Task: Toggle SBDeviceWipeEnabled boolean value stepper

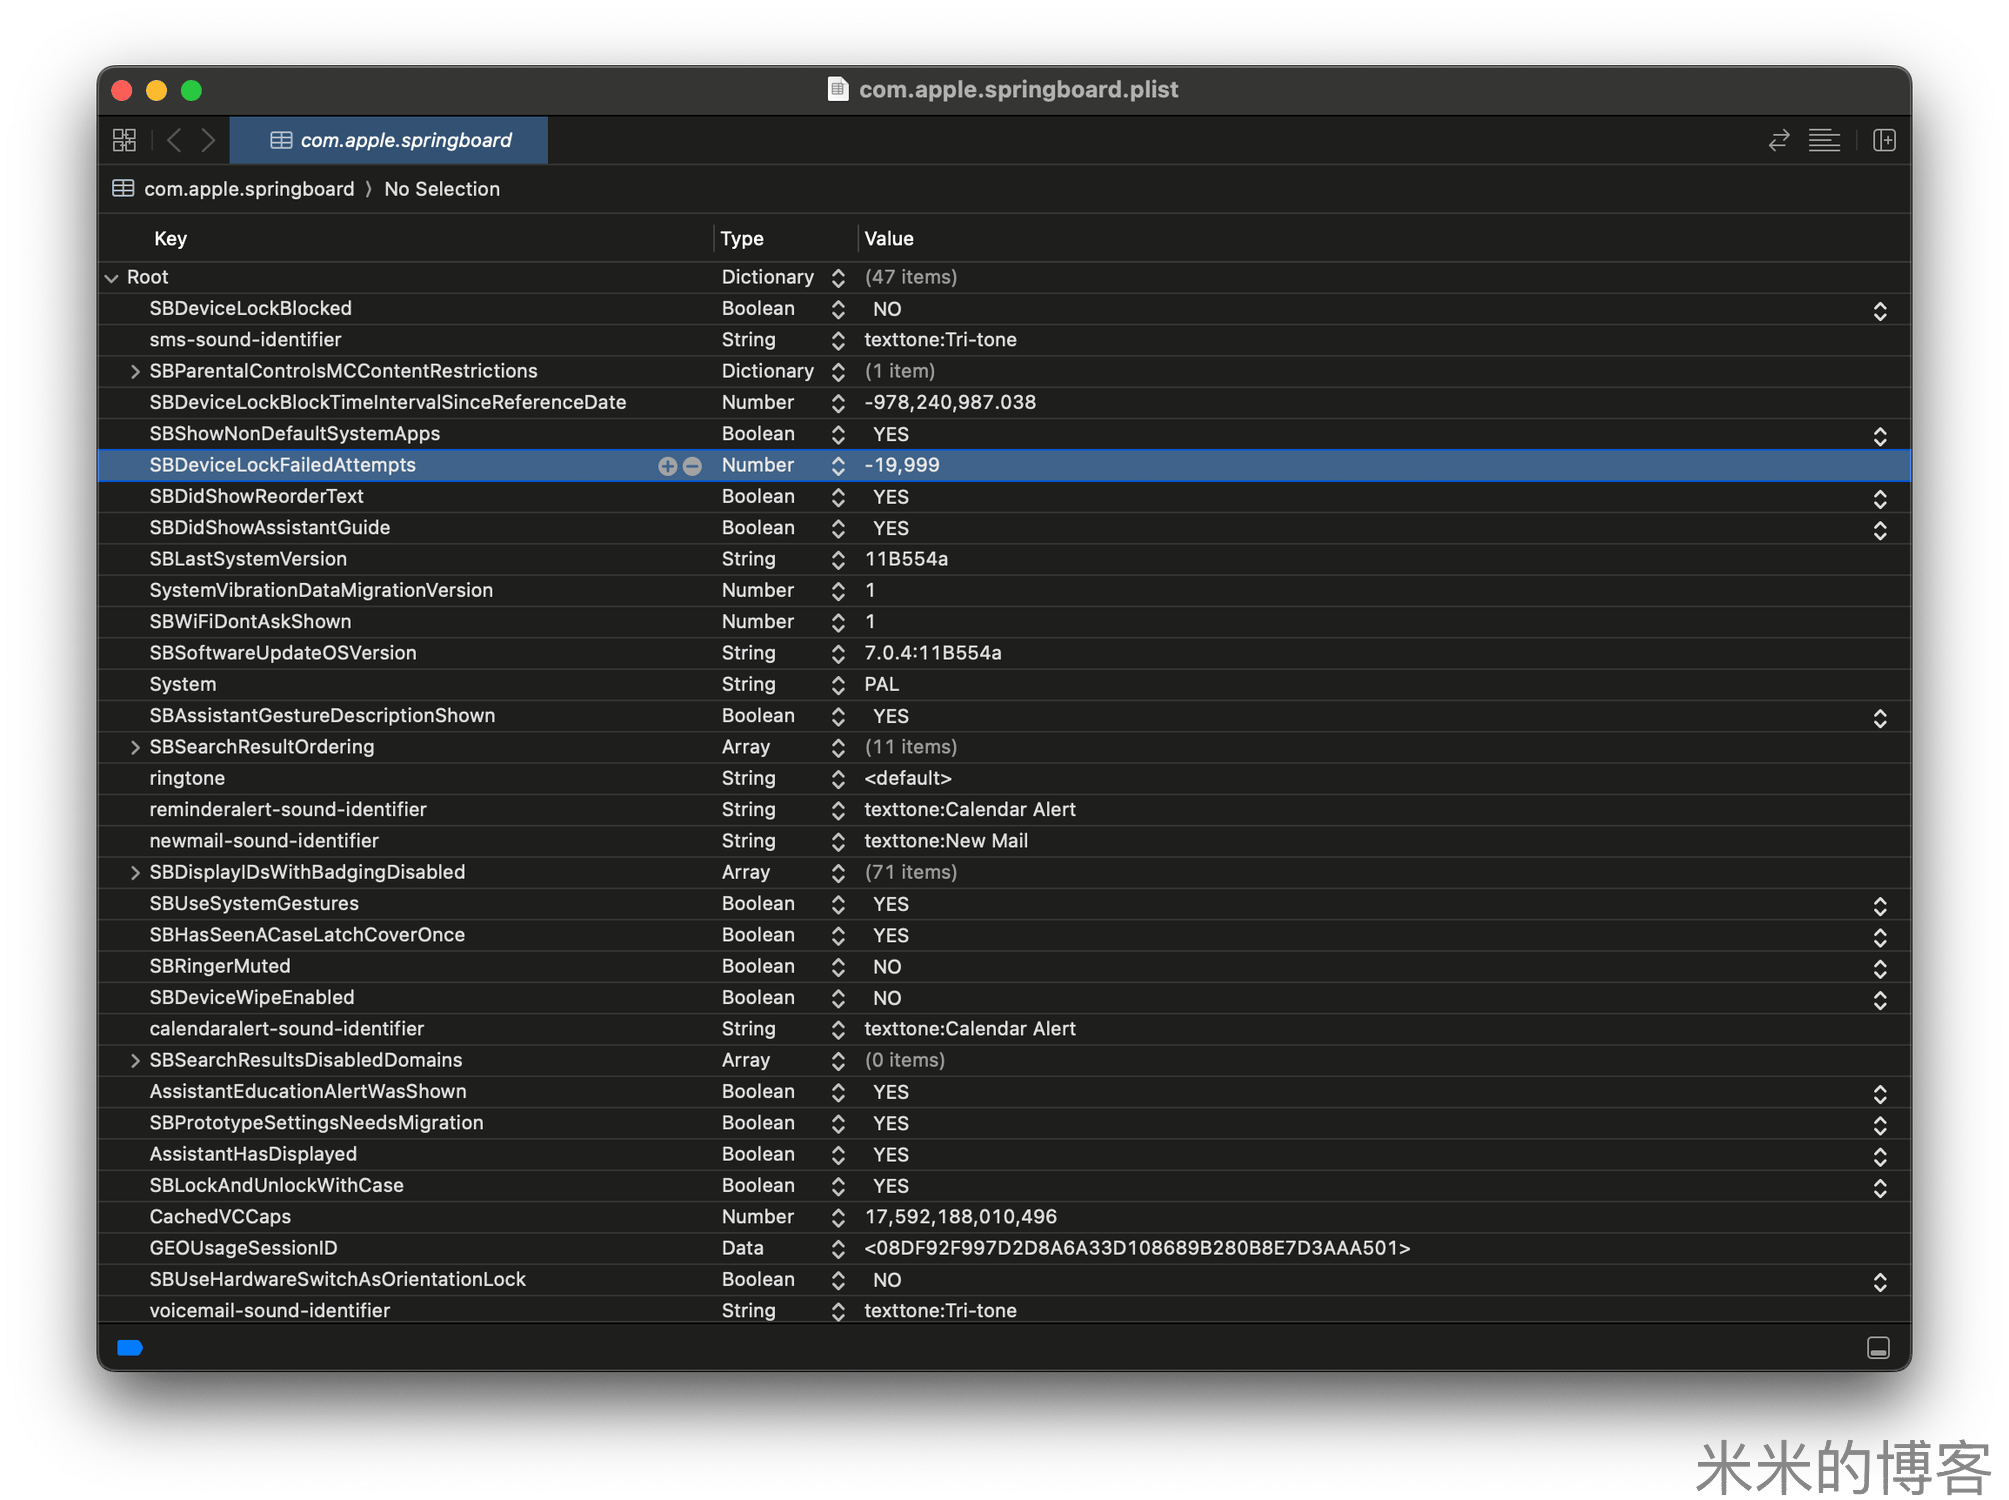Action: [1879, 1000]
